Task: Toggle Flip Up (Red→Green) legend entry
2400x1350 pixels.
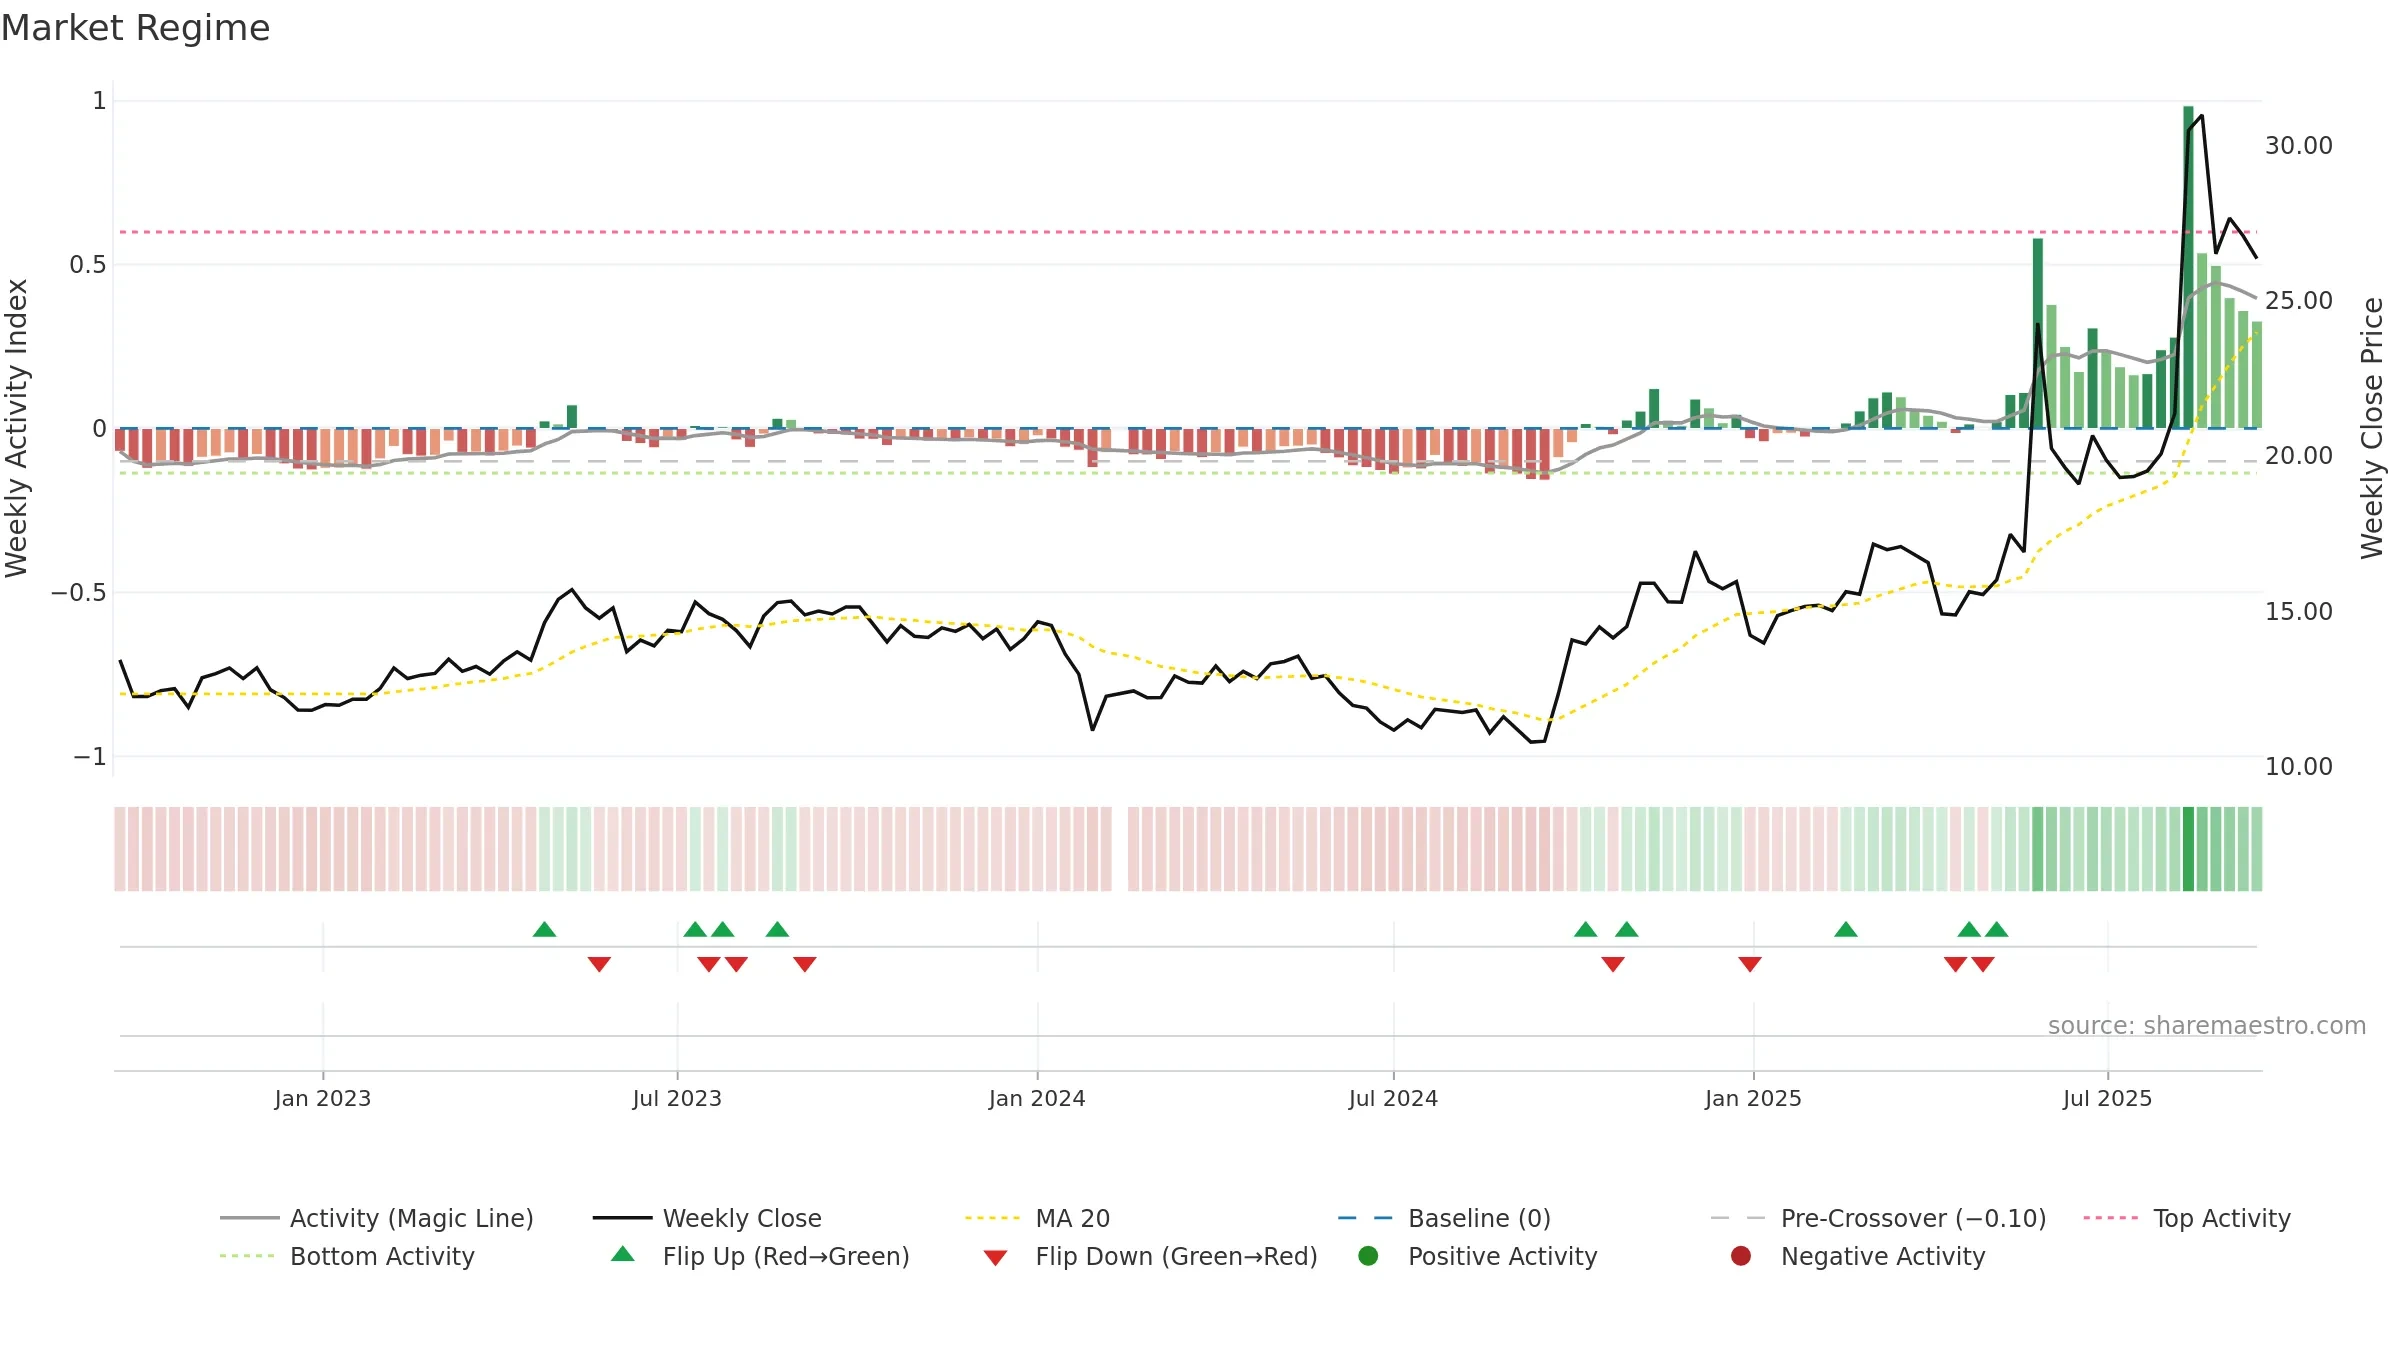Action: point(760,1256)
